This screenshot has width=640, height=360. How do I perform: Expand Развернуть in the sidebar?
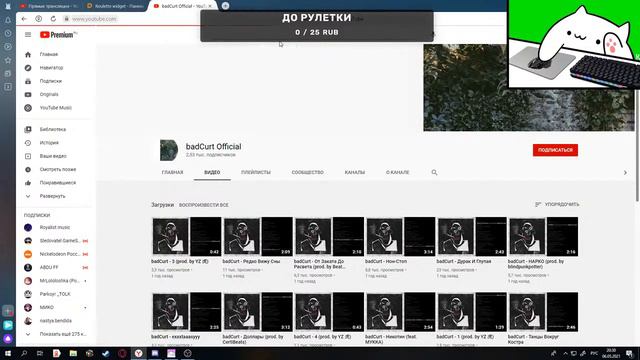click(52, 196)
